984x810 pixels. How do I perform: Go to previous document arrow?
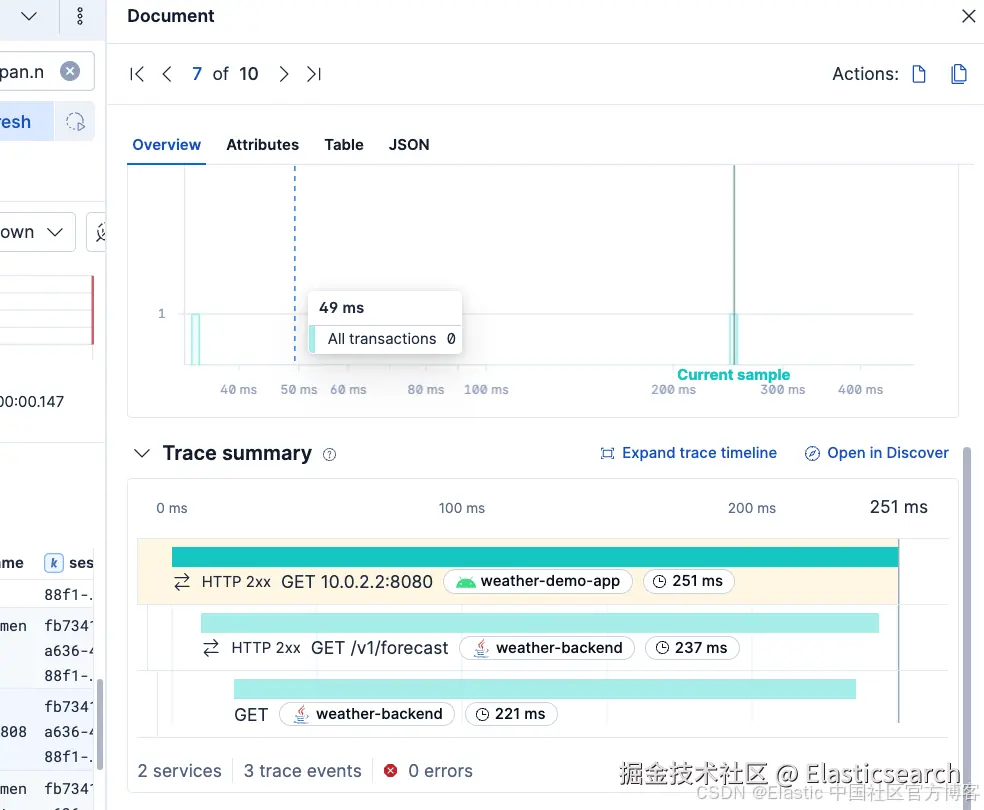click(x=167, y=74)
